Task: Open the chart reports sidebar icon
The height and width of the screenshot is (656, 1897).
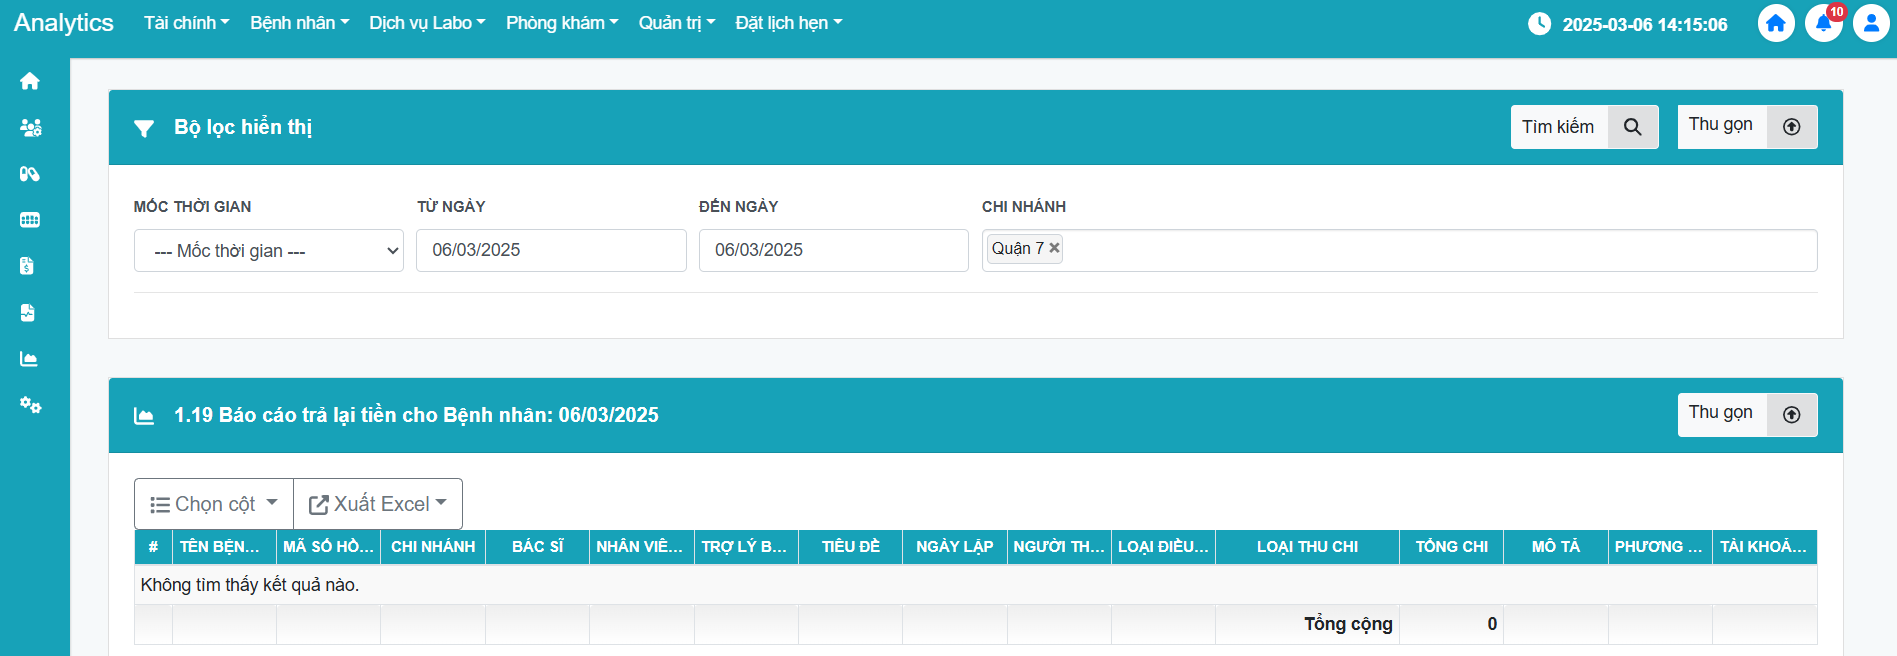Action: click(30, 359)
